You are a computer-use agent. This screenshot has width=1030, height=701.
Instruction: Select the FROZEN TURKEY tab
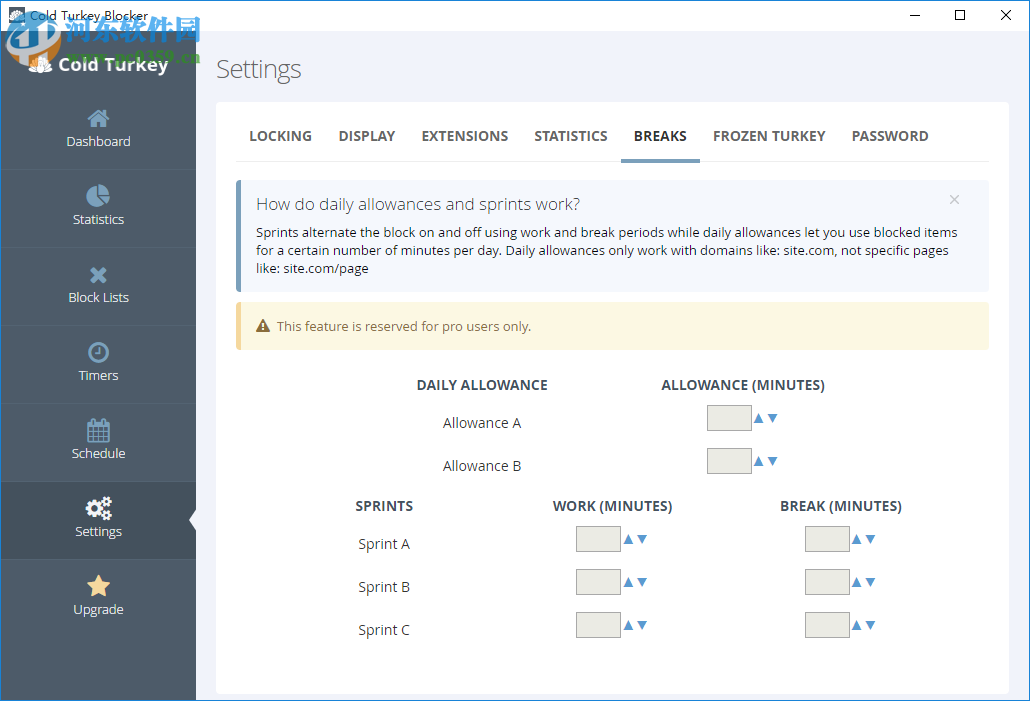pos(768,136)
